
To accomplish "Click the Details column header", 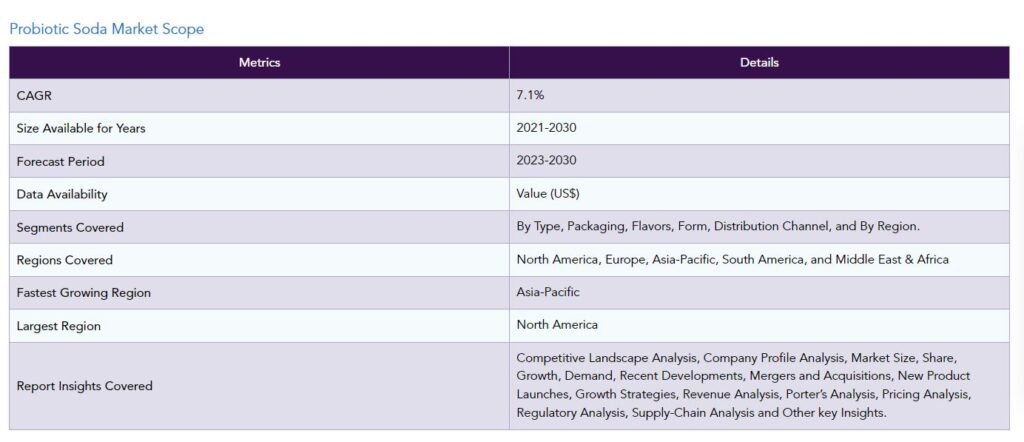I will pos(759,62).
